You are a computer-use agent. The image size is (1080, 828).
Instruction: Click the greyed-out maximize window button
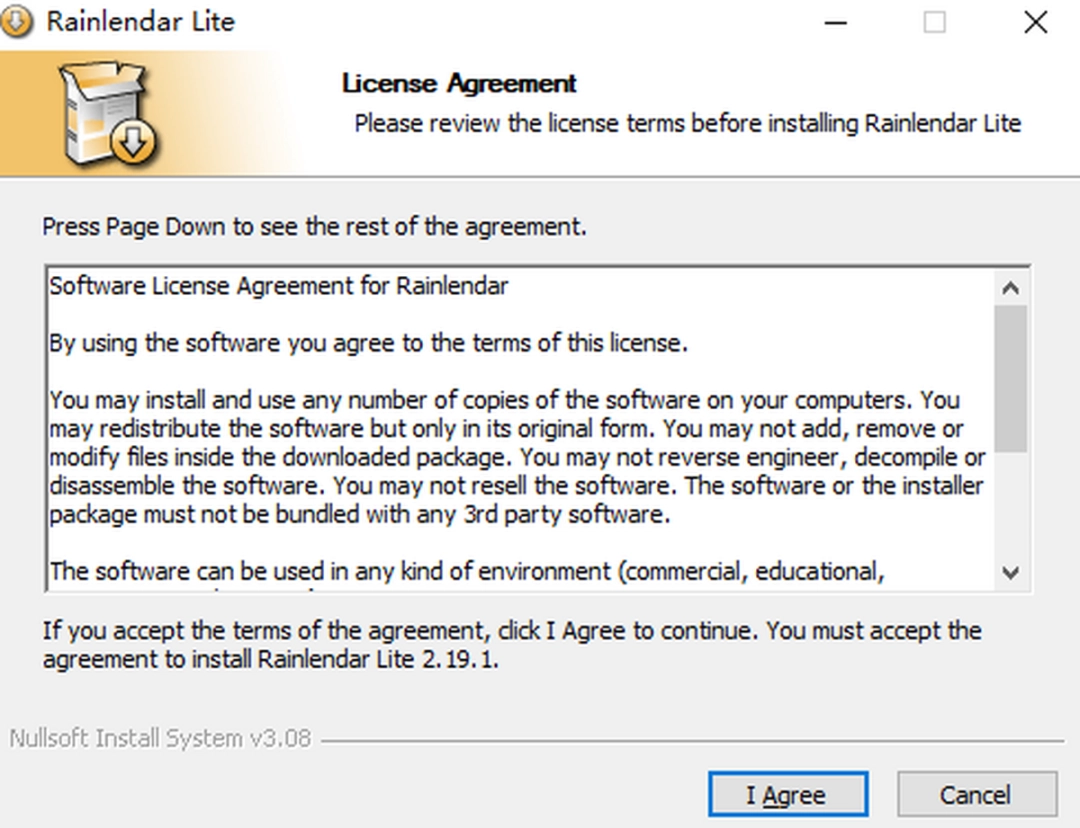[x=934, y=22]
